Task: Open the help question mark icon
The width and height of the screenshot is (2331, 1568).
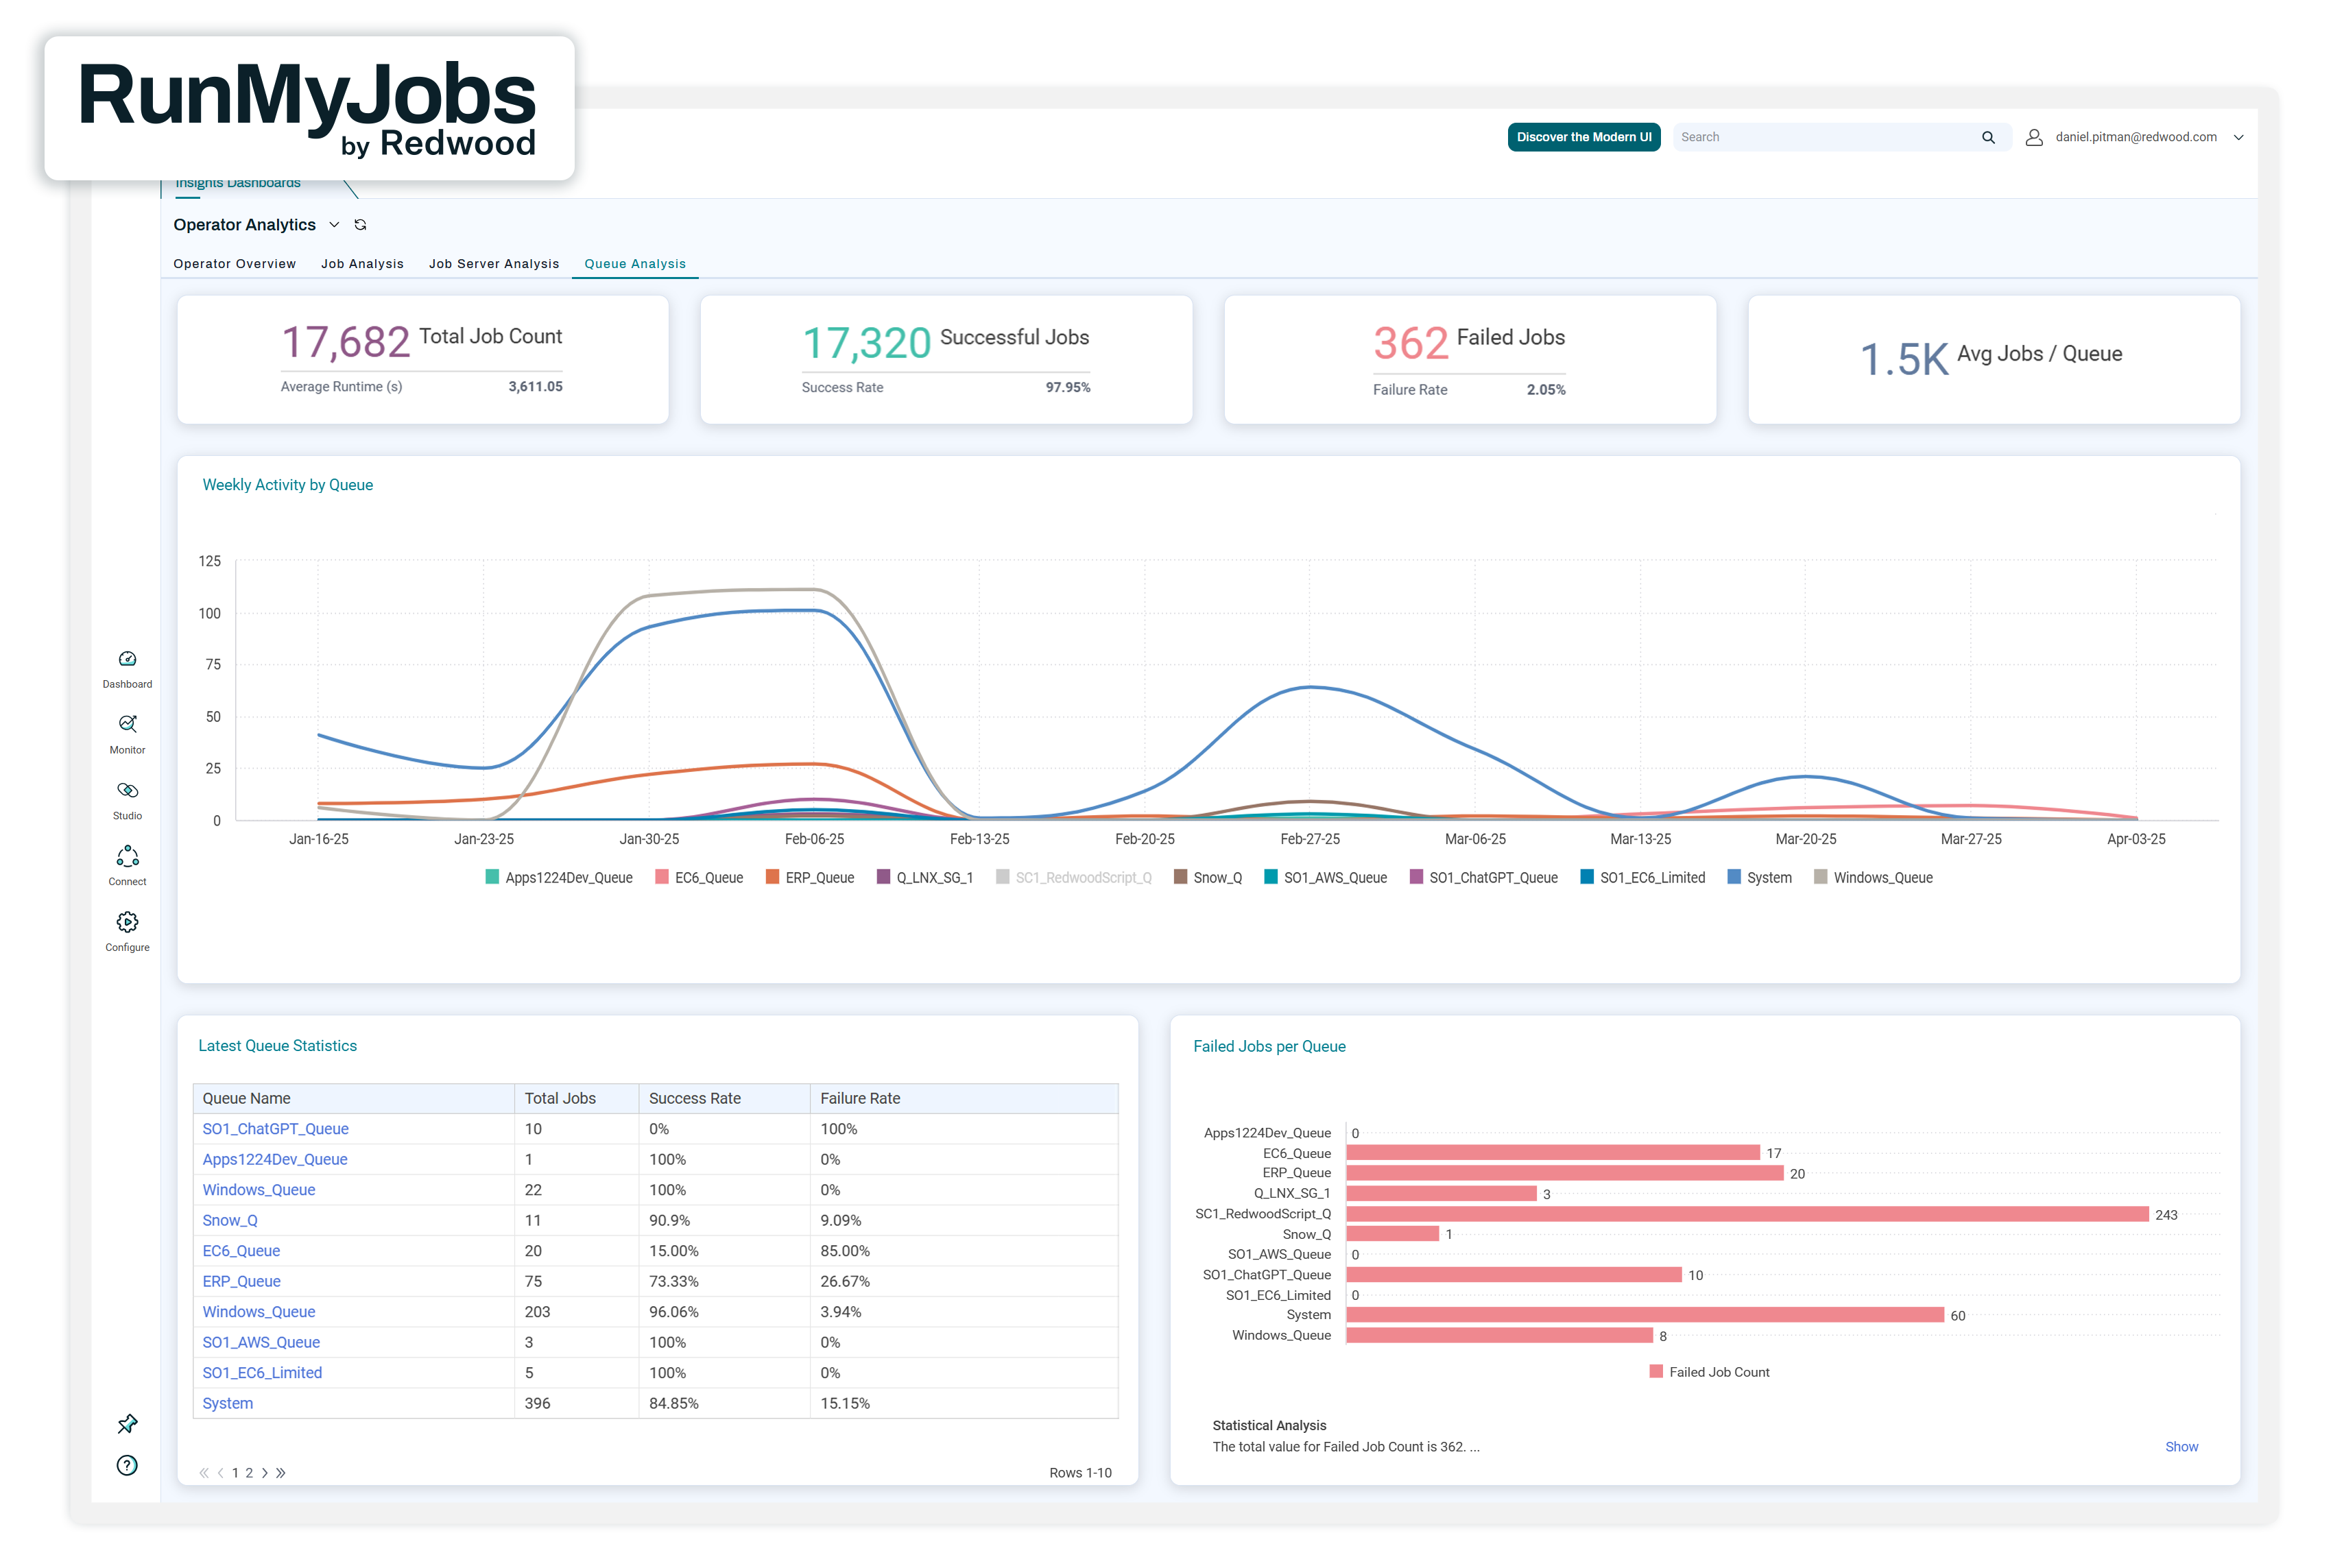Action: tap(127, 1465)
